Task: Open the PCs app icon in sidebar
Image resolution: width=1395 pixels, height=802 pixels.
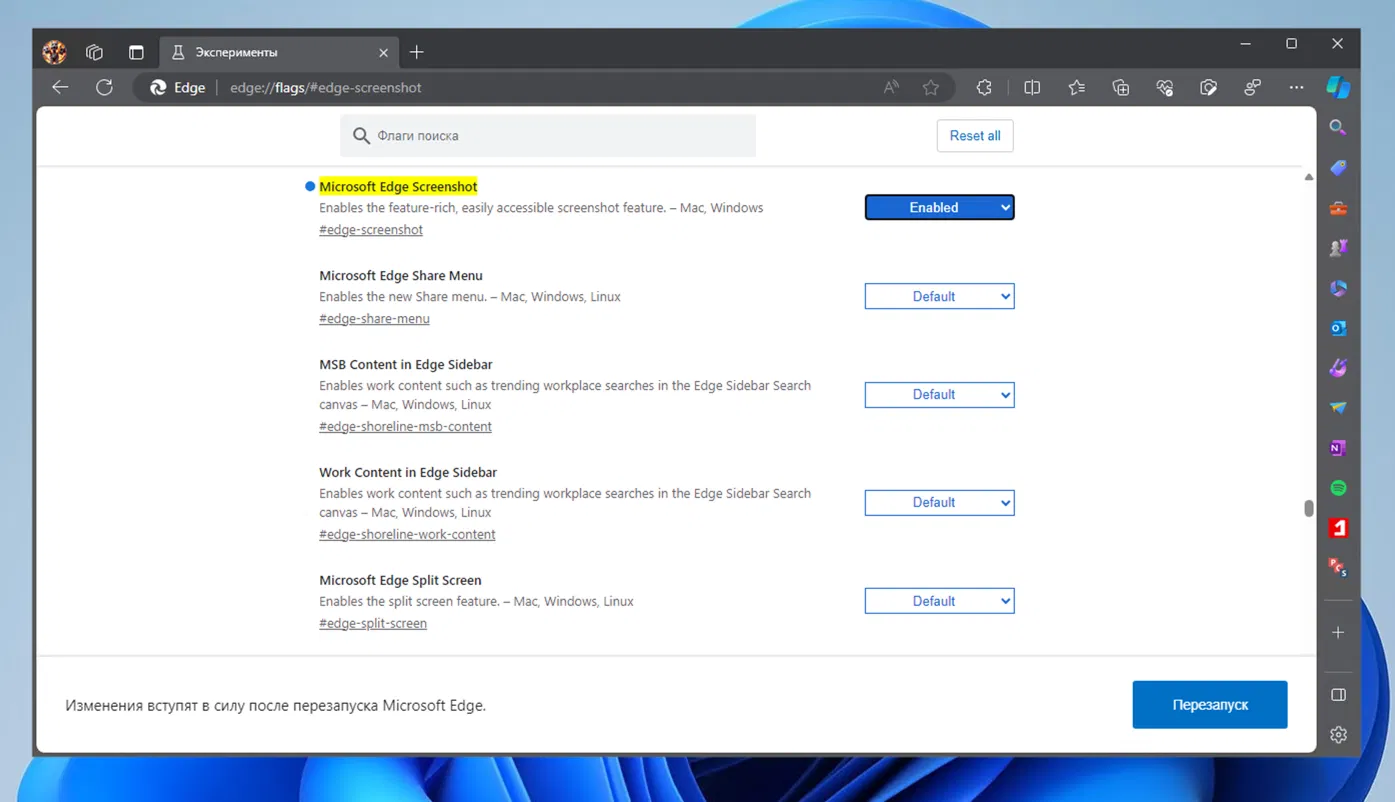Action: (x=1338, y=568)
